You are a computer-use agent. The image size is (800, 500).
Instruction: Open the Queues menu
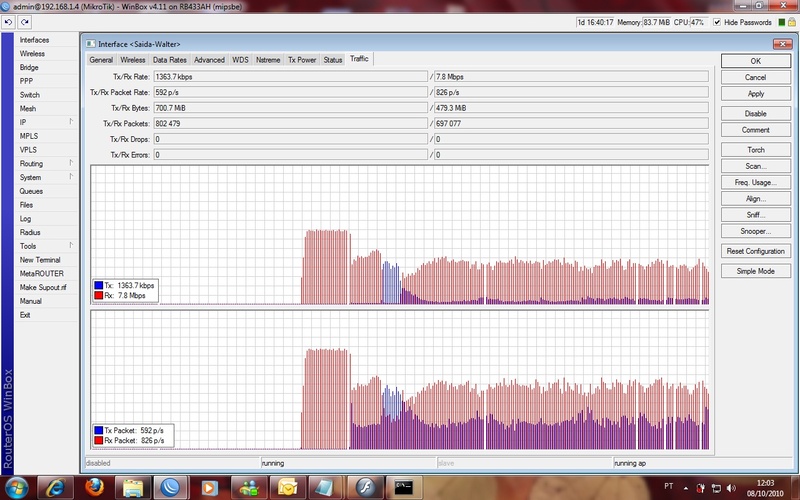31,191
